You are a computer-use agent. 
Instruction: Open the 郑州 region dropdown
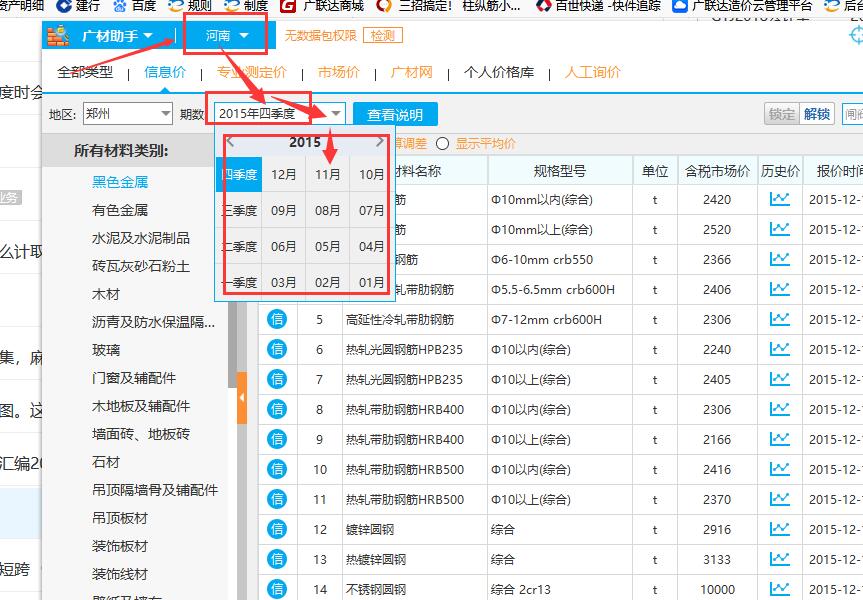[128, 114]
